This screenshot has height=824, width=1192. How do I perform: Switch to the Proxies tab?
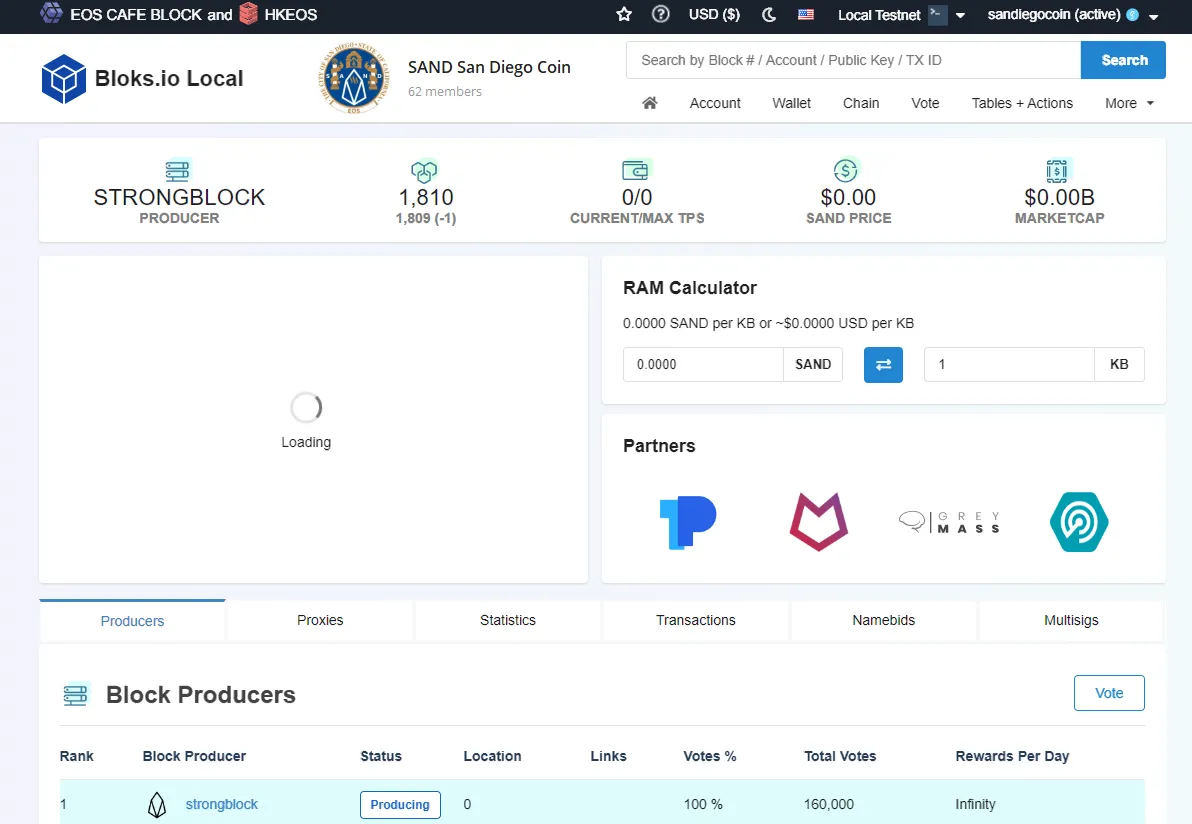(320, 620)
